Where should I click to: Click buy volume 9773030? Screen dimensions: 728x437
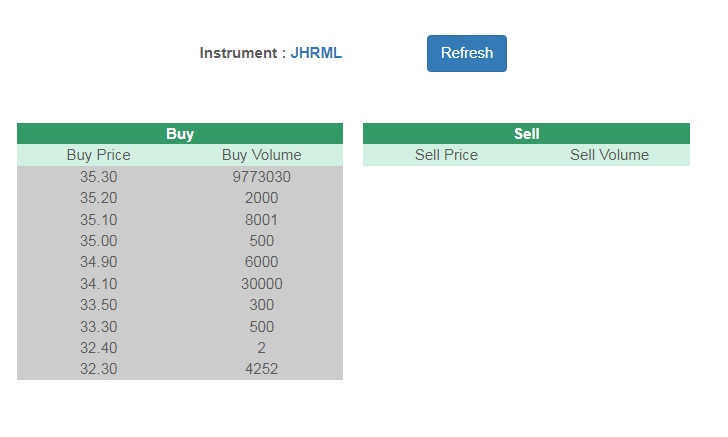click(261, 177)
